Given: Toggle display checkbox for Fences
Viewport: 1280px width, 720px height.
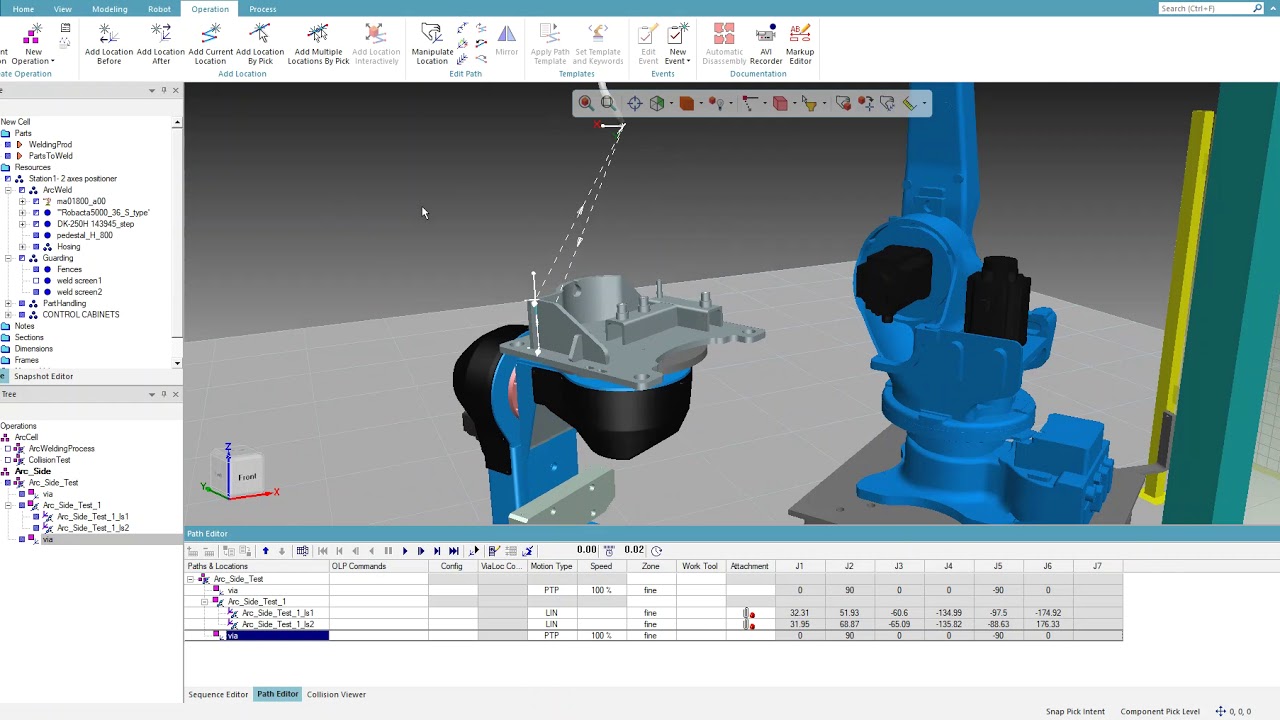Looking at the screenshot, I should [x=36, y=269].
